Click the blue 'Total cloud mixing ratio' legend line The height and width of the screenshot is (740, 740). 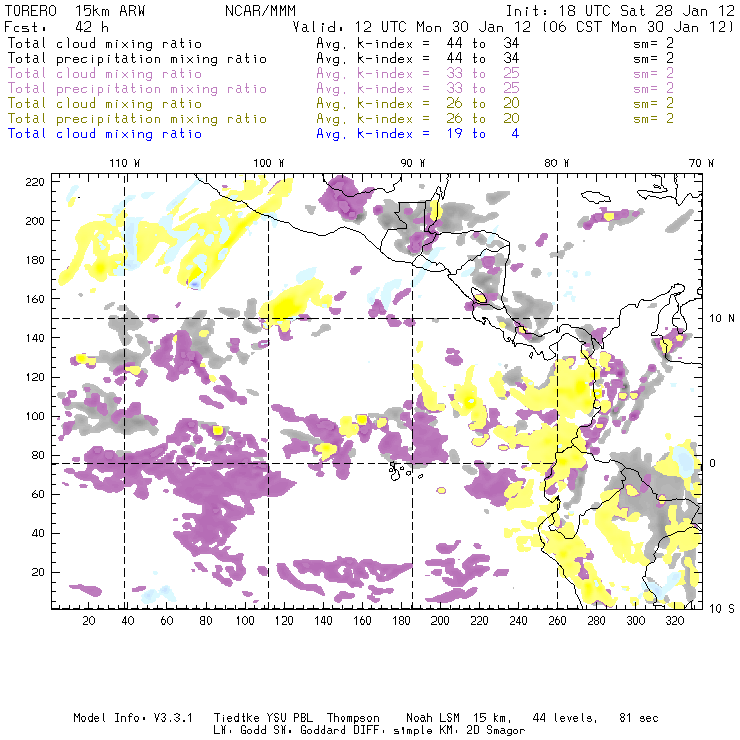coord(105,134)
